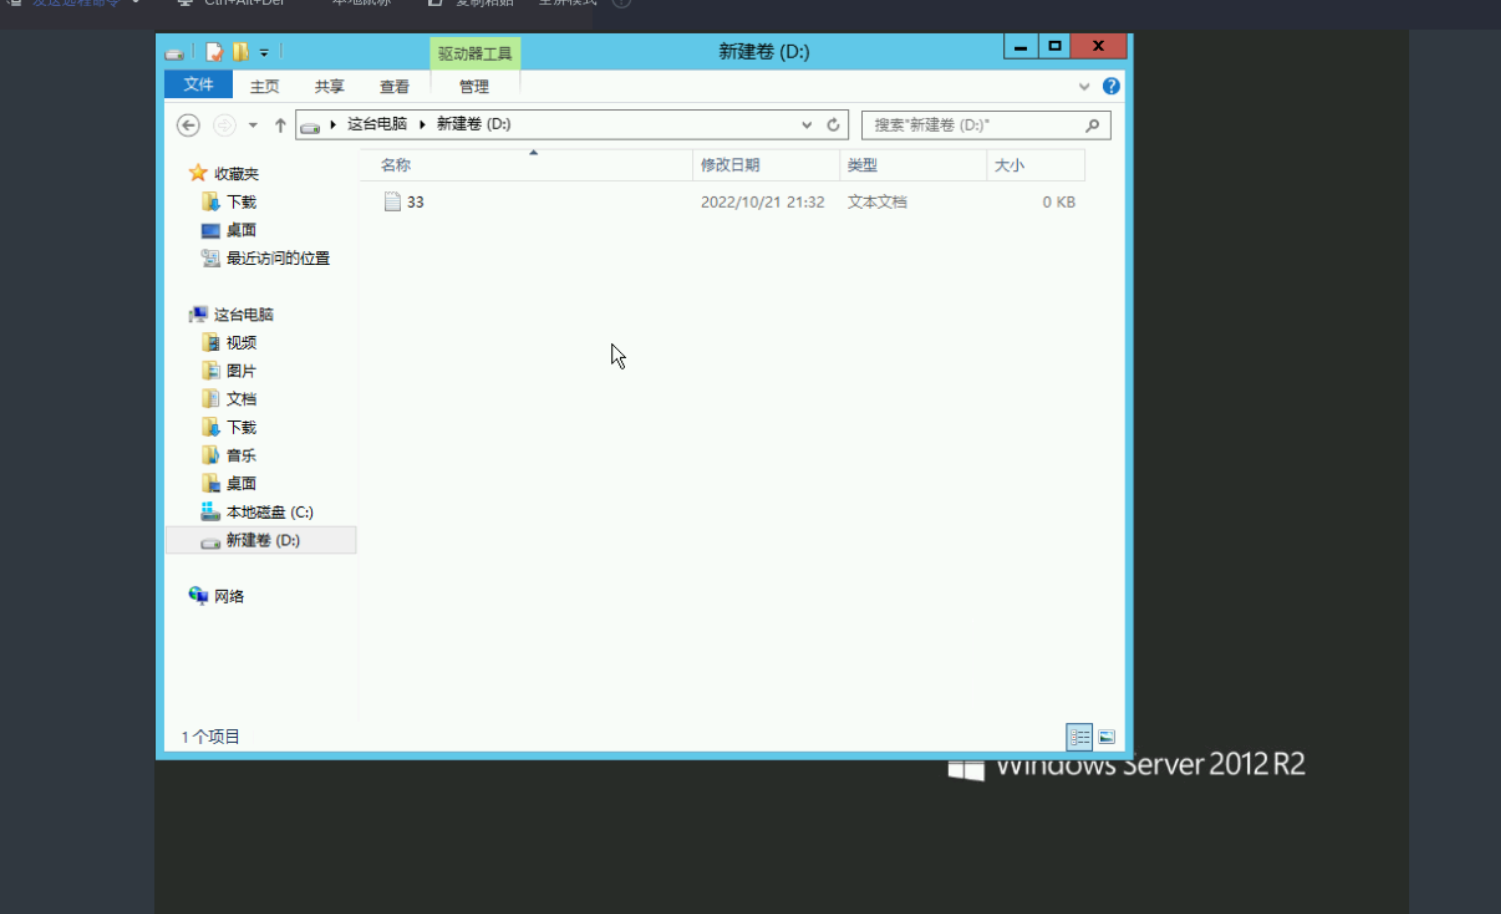The image size is (1501, 914).
Task: Open the 音乐 folder in the navigation pane
Action: (241, 455)
